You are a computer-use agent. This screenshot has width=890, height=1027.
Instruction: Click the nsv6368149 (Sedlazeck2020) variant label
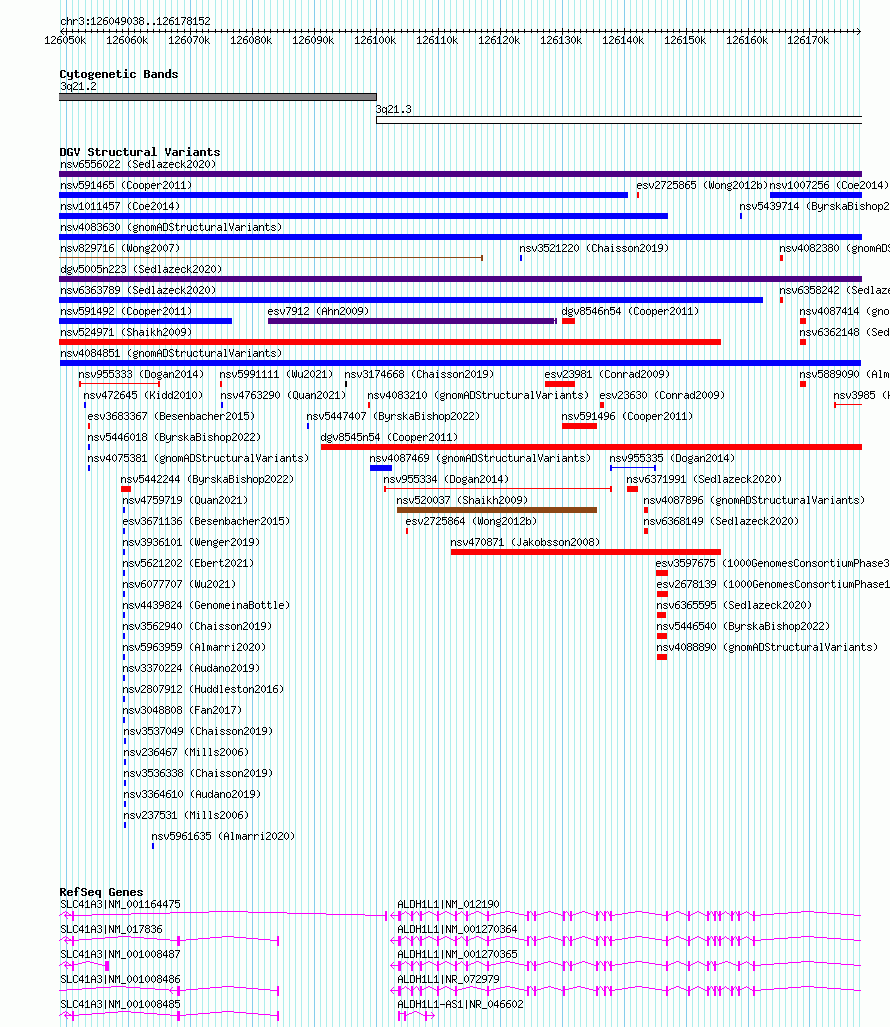(721, 521)
